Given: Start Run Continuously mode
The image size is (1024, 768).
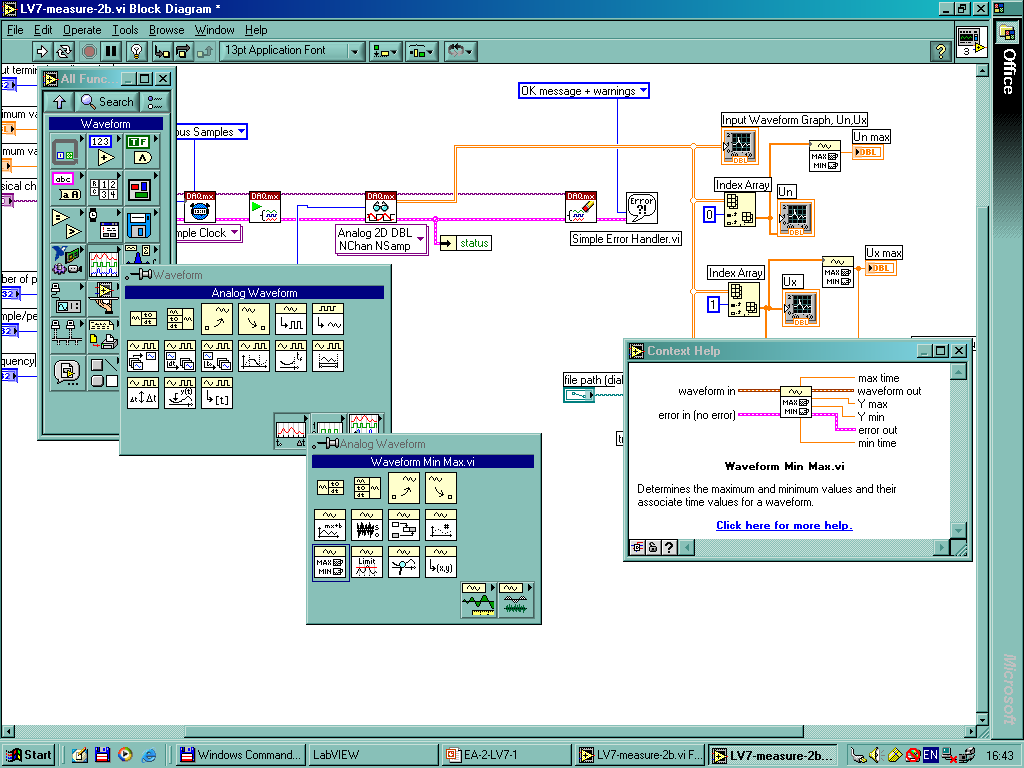Looking at the screenshot, I should 64,51.
